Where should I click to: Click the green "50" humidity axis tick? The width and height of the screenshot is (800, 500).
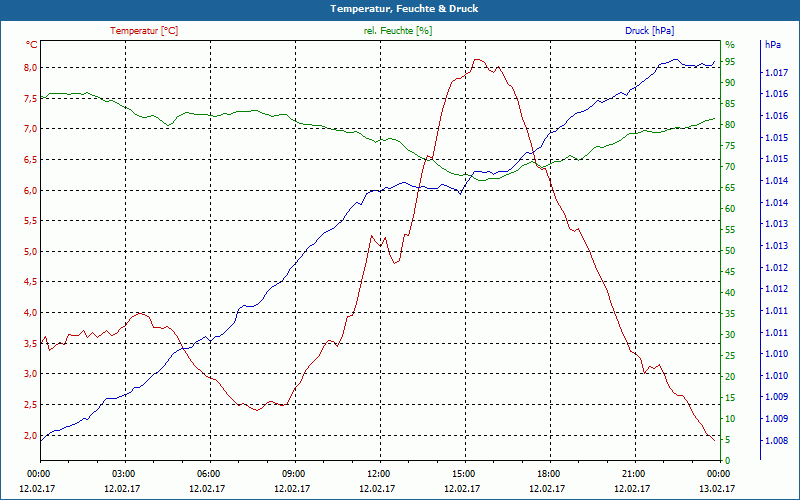tap(730, 251)
